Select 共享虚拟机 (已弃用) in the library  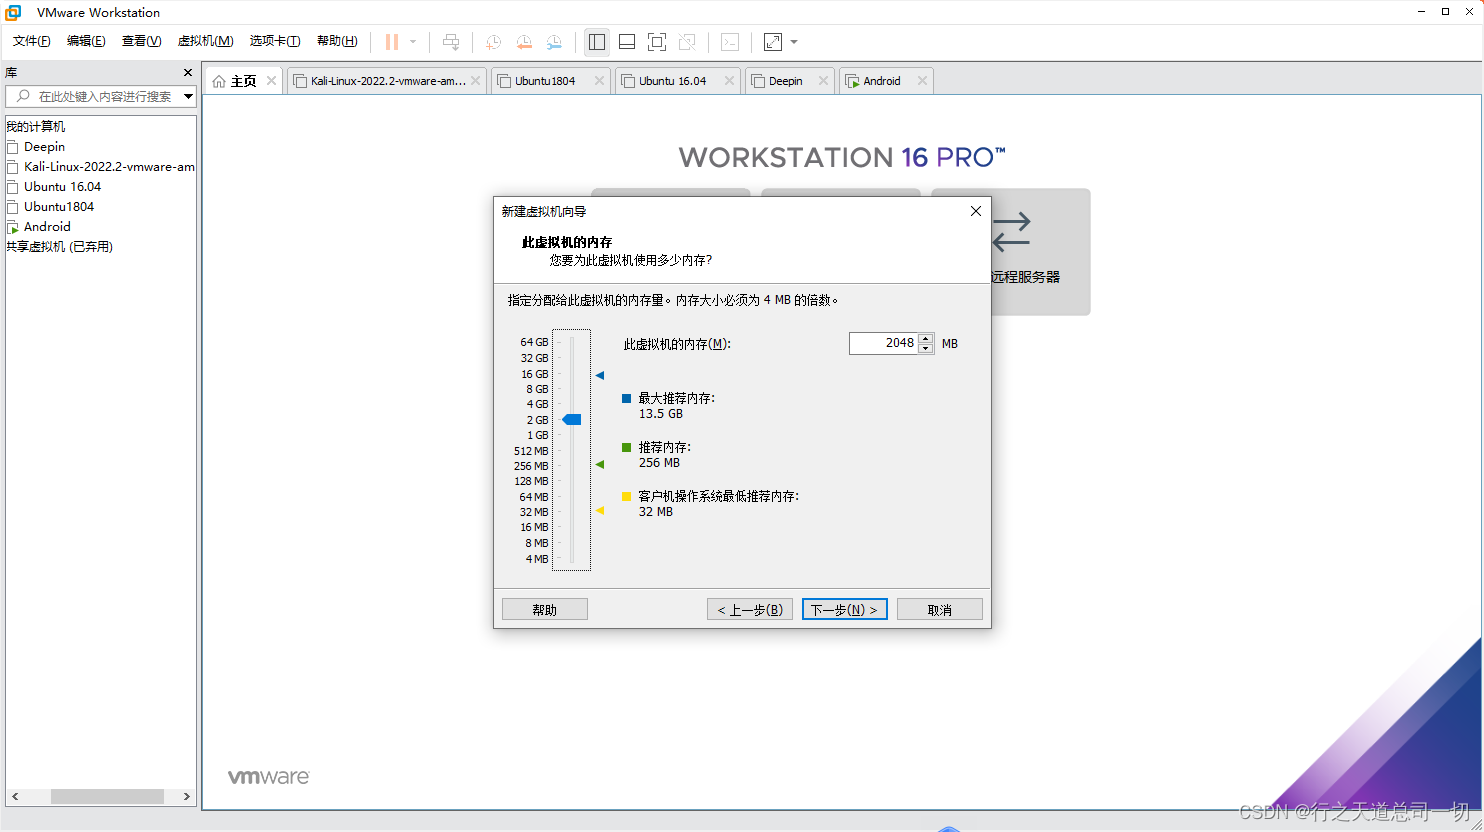tap(60, 247)
